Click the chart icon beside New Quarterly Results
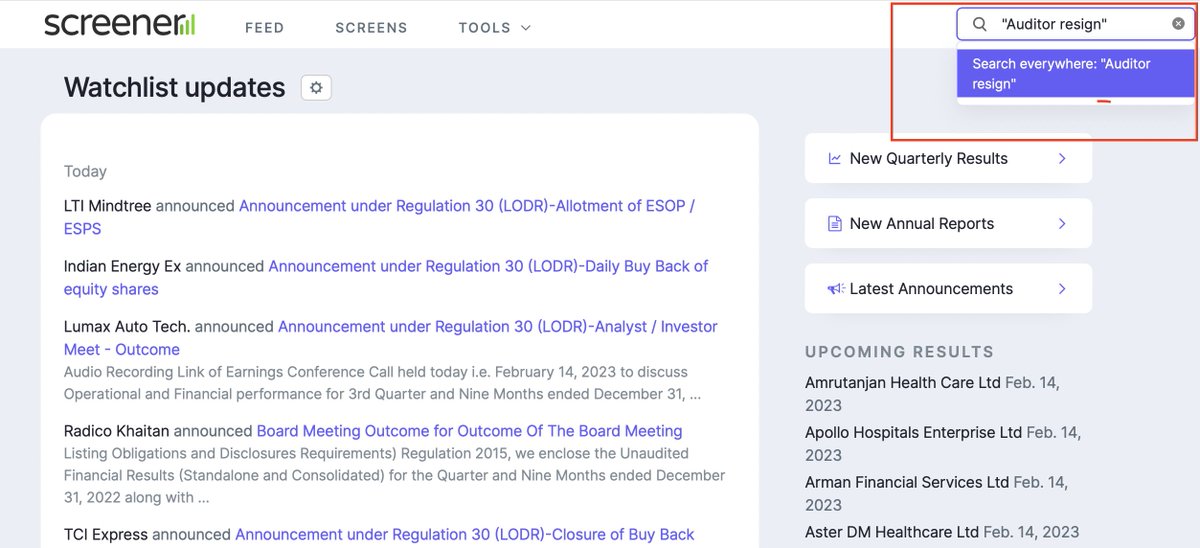 [834, 158]
